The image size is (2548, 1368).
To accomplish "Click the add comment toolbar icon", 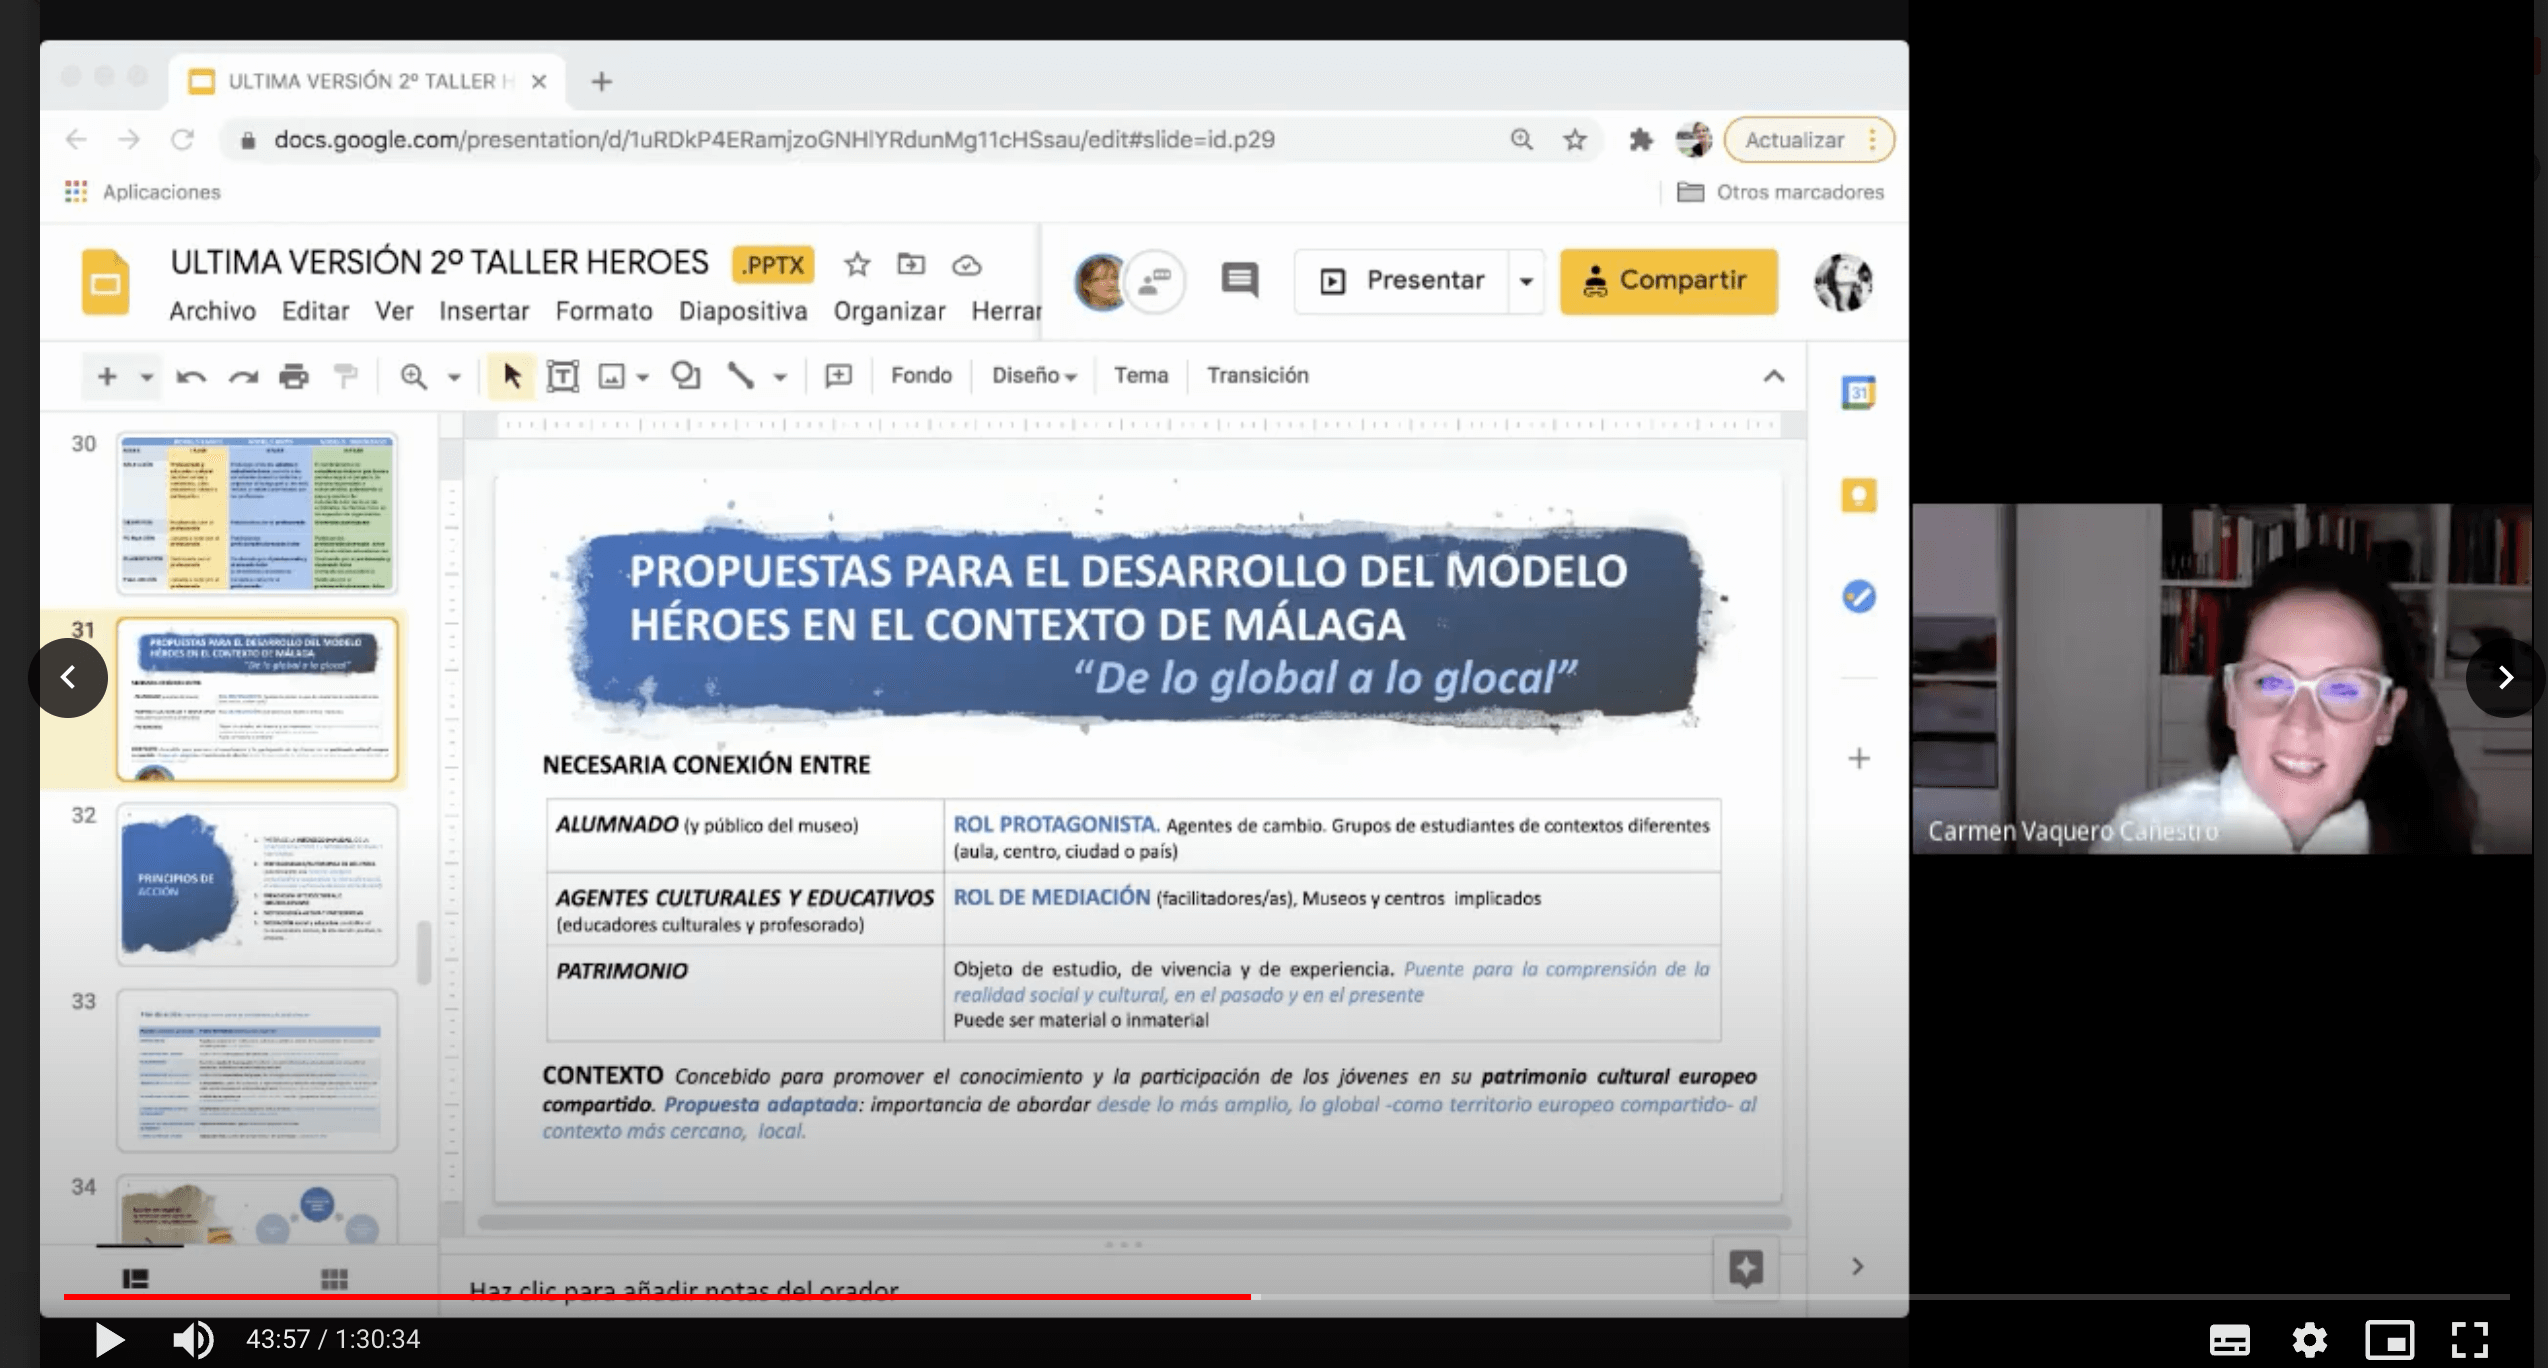I will pos(838,376).
